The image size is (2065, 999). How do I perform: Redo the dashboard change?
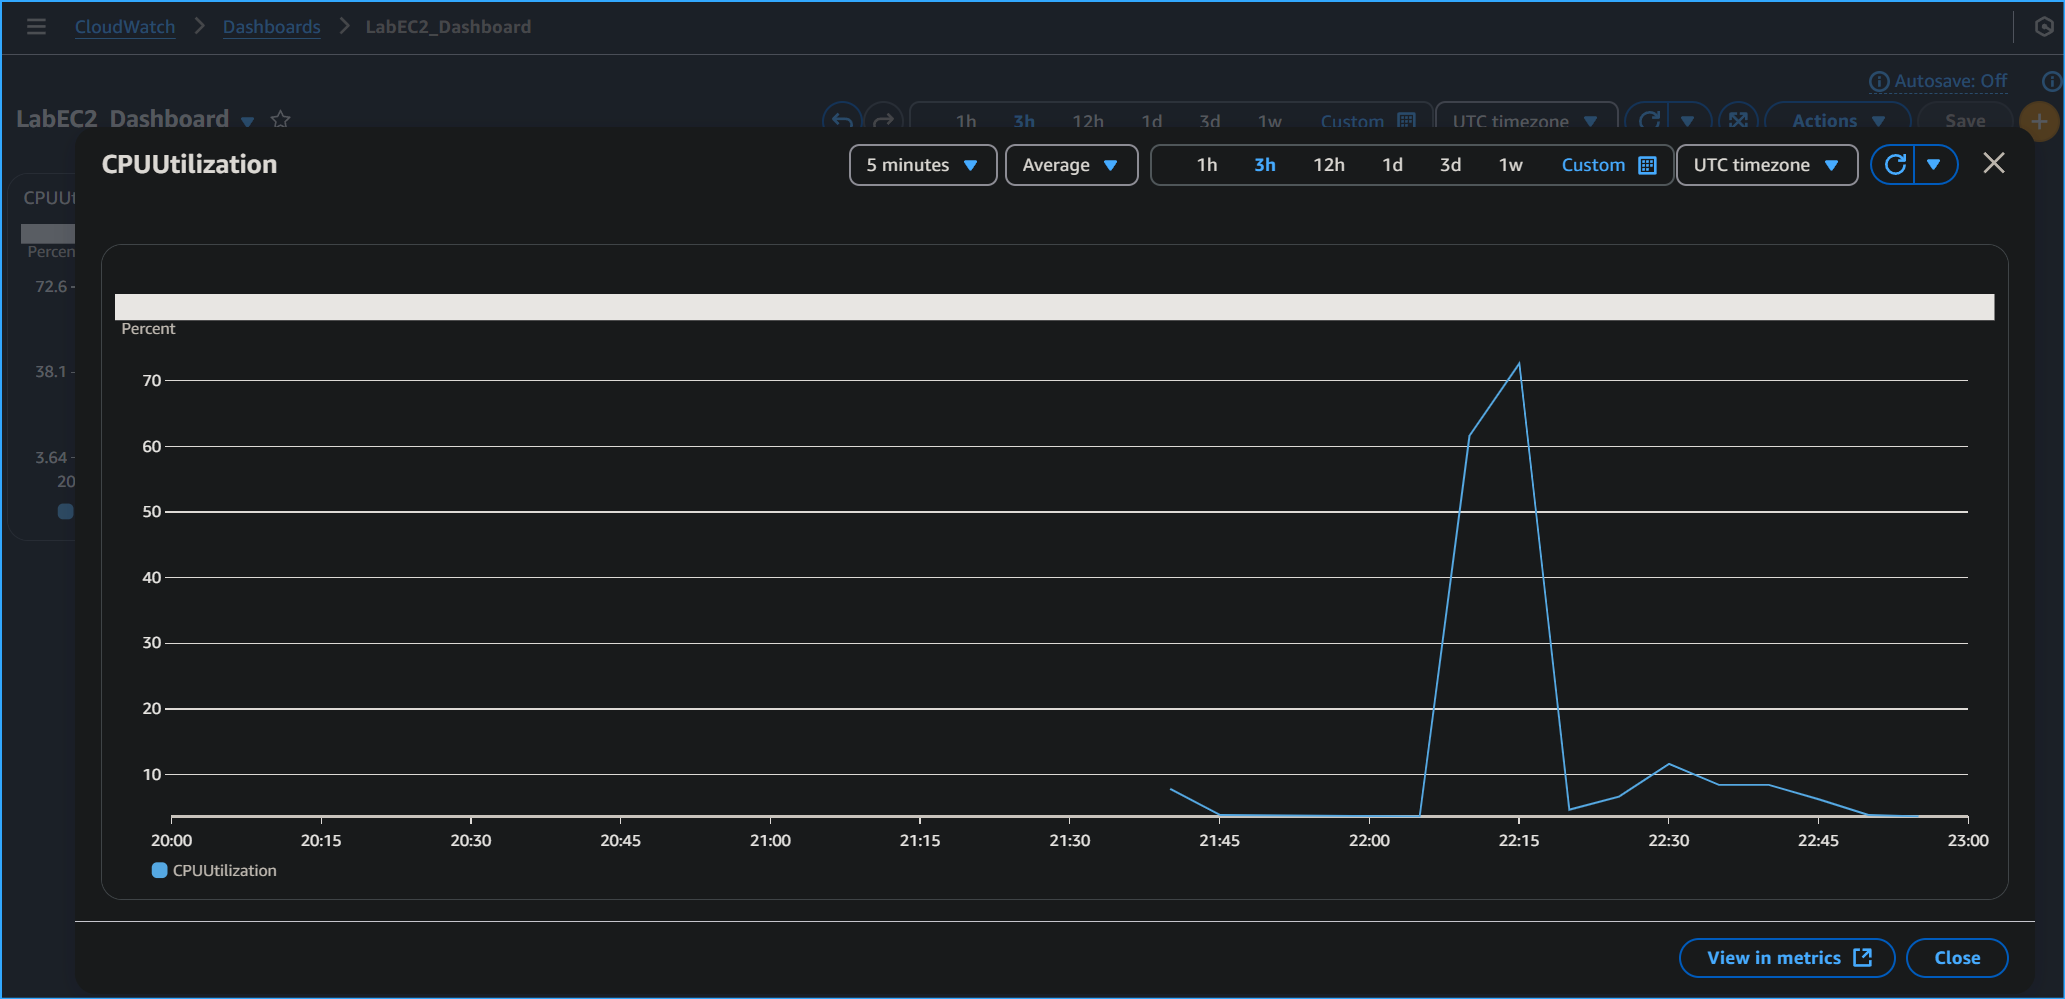(x=884, y=120)
